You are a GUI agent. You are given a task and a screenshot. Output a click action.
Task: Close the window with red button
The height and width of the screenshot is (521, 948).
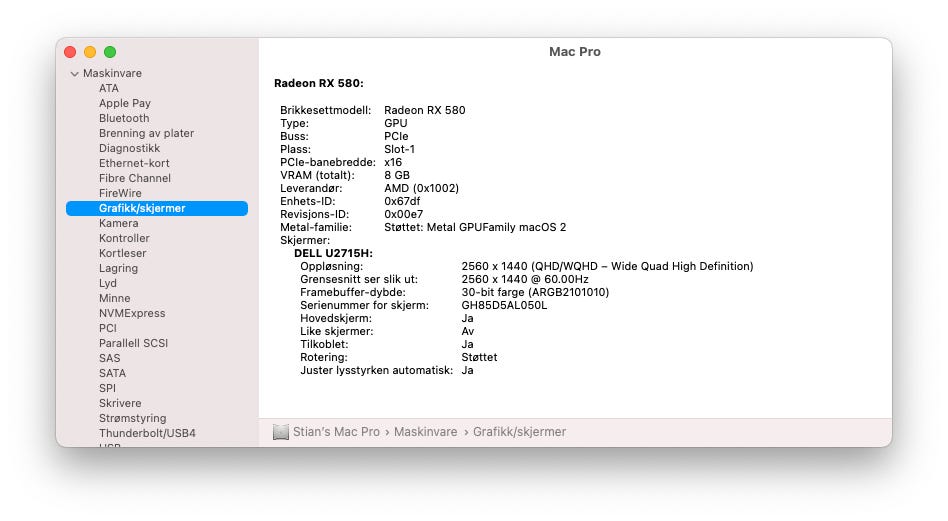tap(70, 52)
